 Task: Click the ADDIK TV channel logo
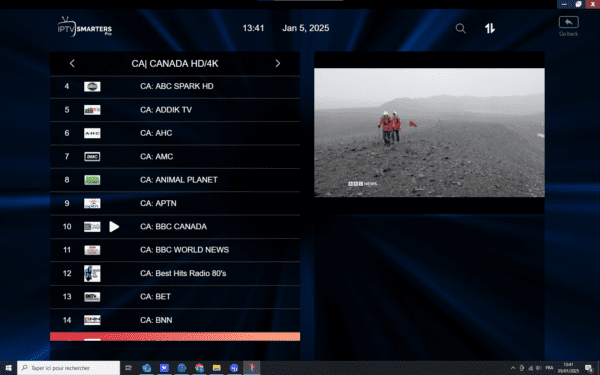coord(92,110)
